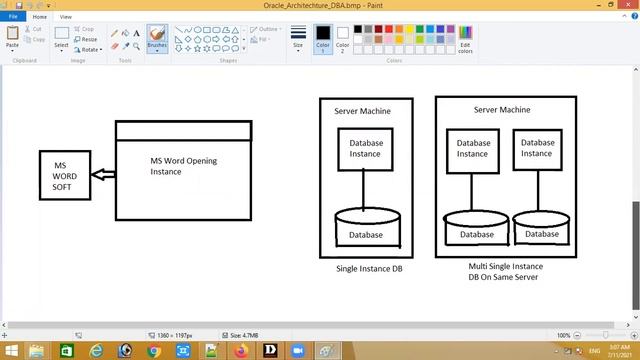Choose the Rectangle shape
The width and height of the screenshot is (640, 360).
207,30
